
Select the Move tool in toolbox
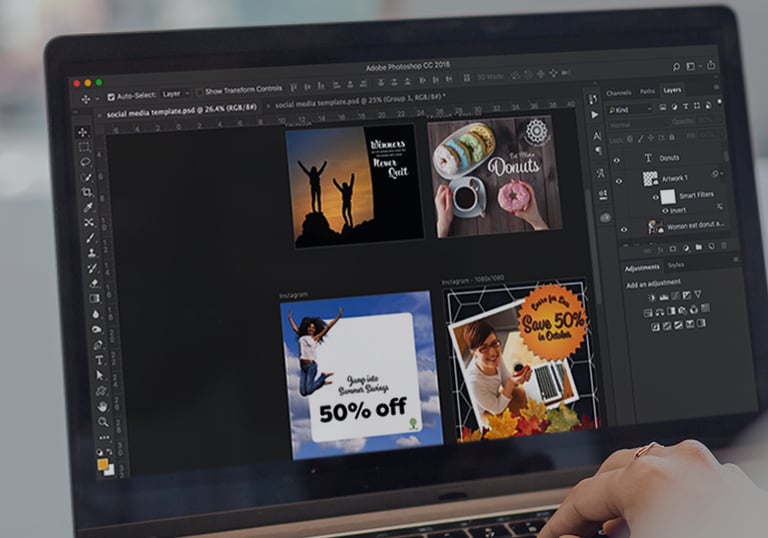[83, 132]
